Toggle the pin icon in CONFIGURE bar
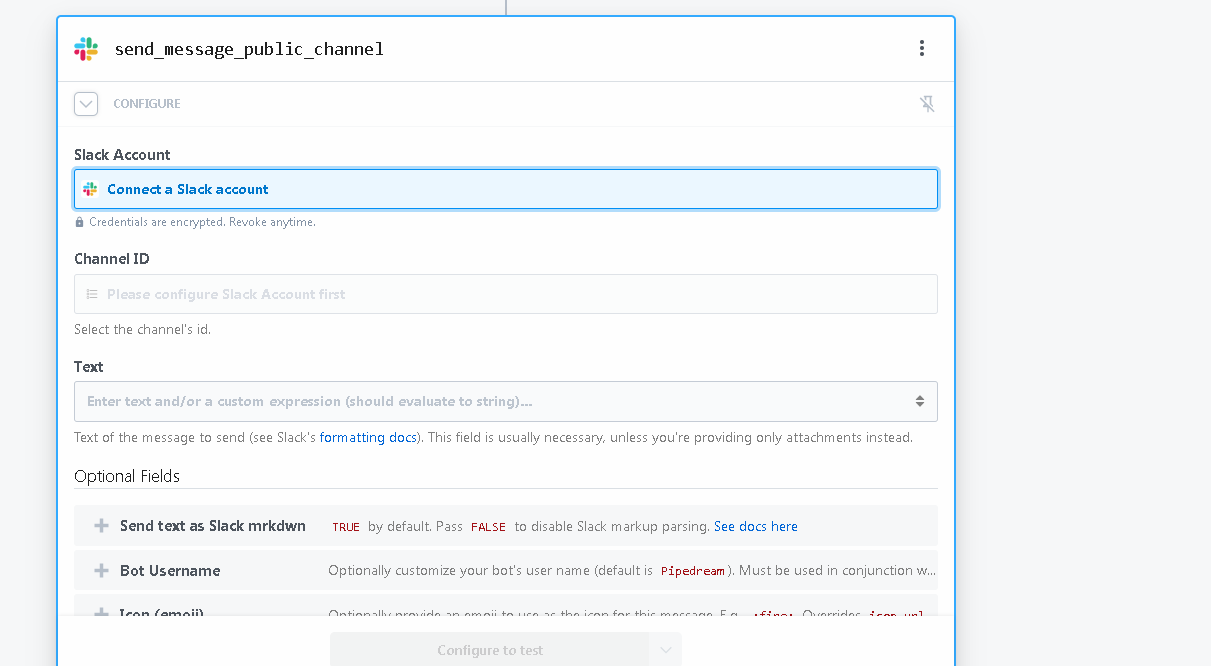Screen dimensions: 1211x666 [x=927, y=104]
